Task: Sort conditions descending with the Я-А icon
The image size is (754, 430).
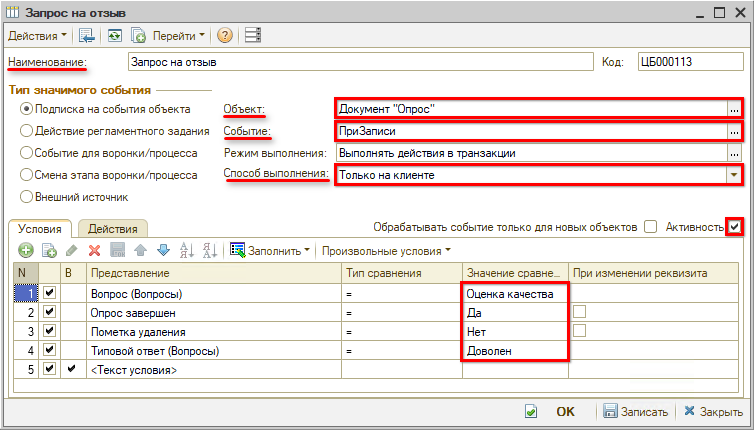Action: [210, 250]
